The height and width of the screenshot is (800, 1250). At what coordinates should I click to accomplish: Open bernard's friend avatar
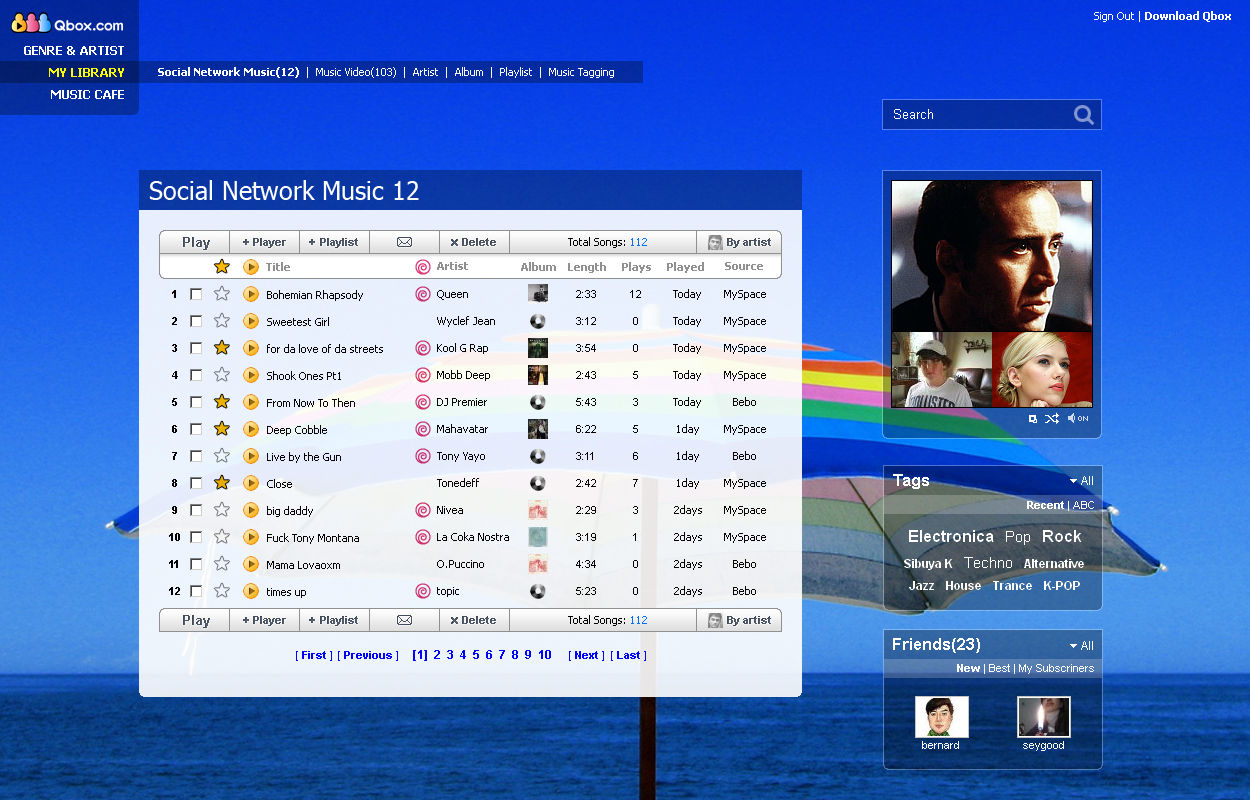coord(941,717)
